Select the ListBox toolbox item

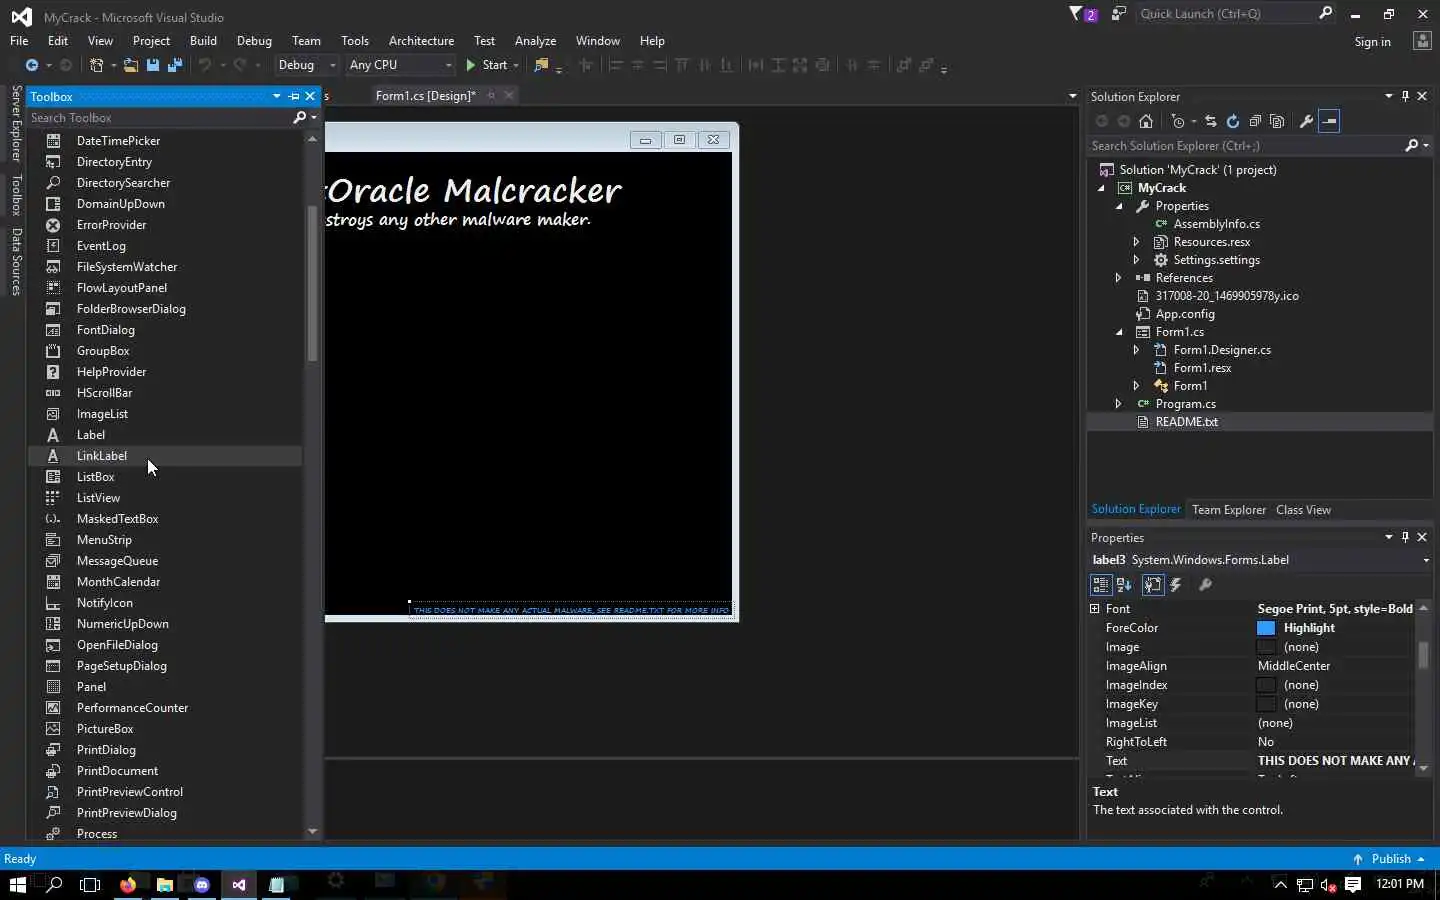pyautogui.click(x=165, y=477)
